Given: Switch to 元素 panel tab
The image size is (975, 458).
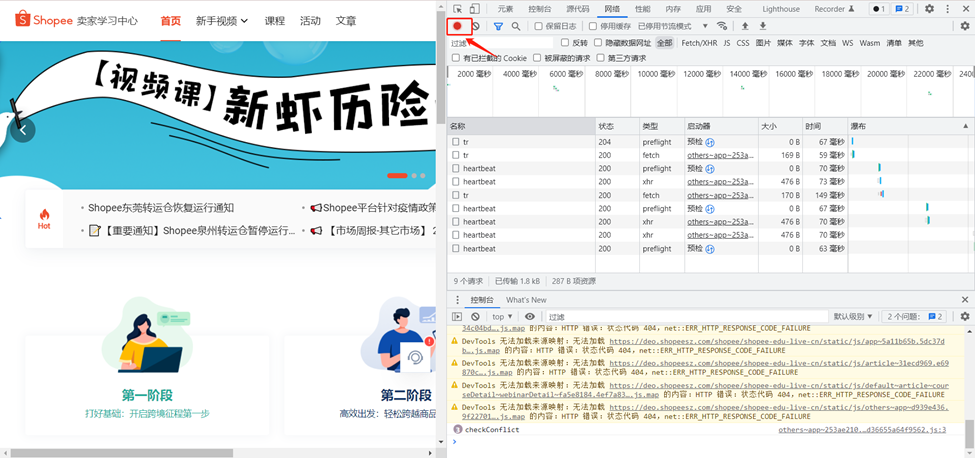Looking at the screenshot, I should pos(506,9).
